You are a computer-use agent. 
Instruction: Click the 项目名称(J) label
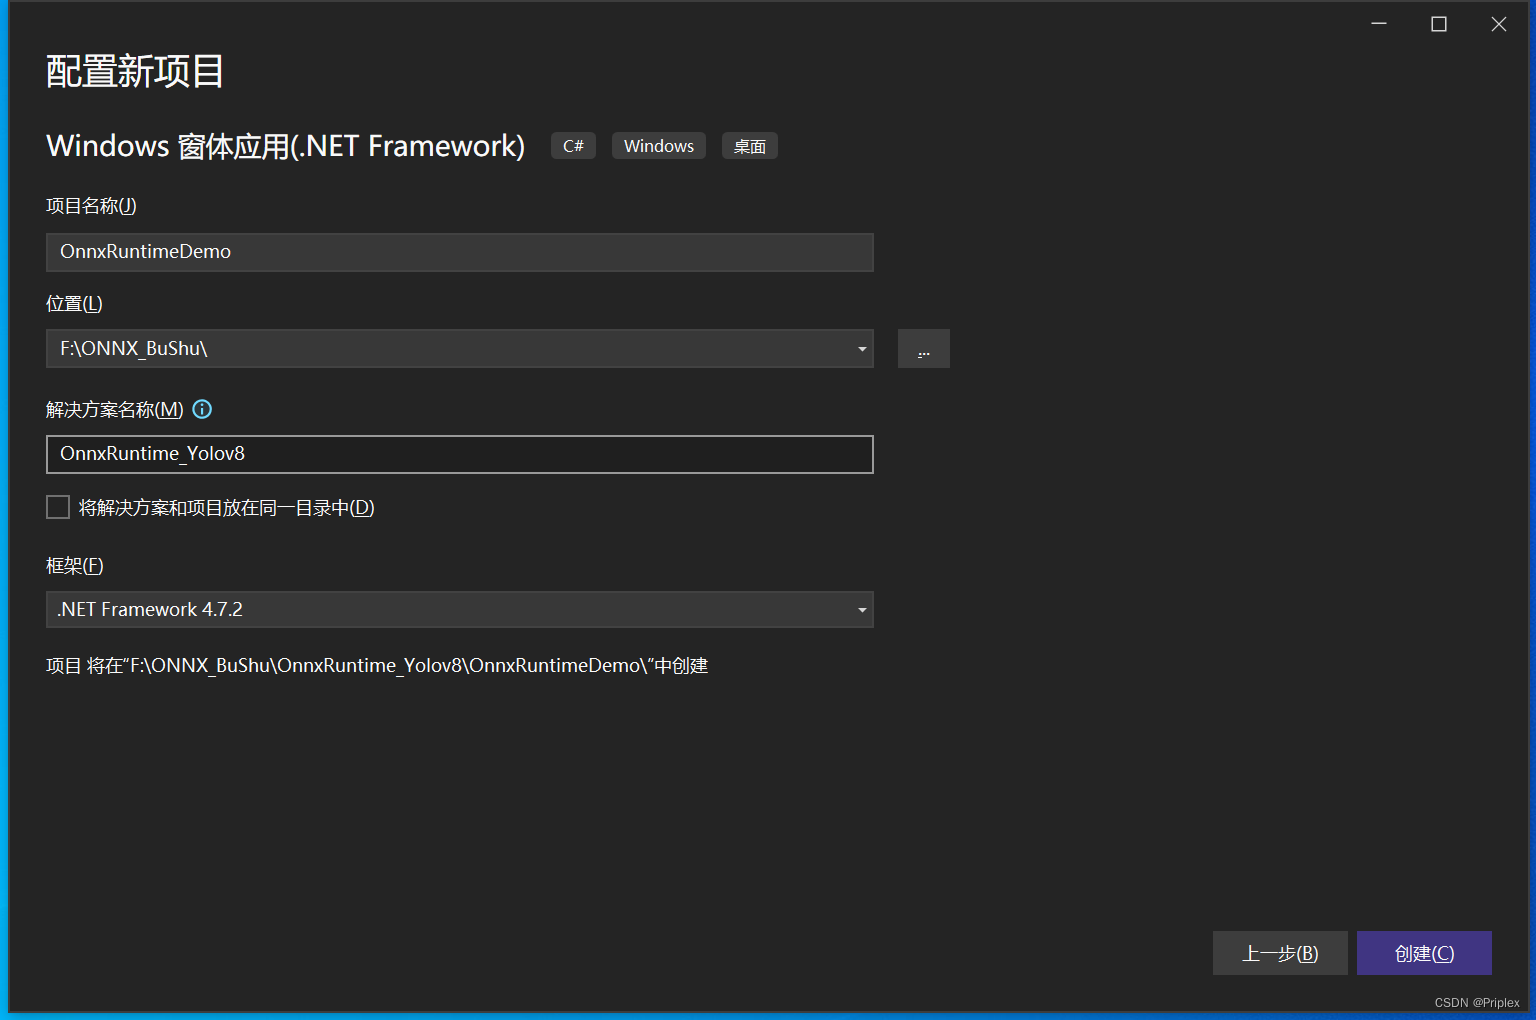coord(91,206)
